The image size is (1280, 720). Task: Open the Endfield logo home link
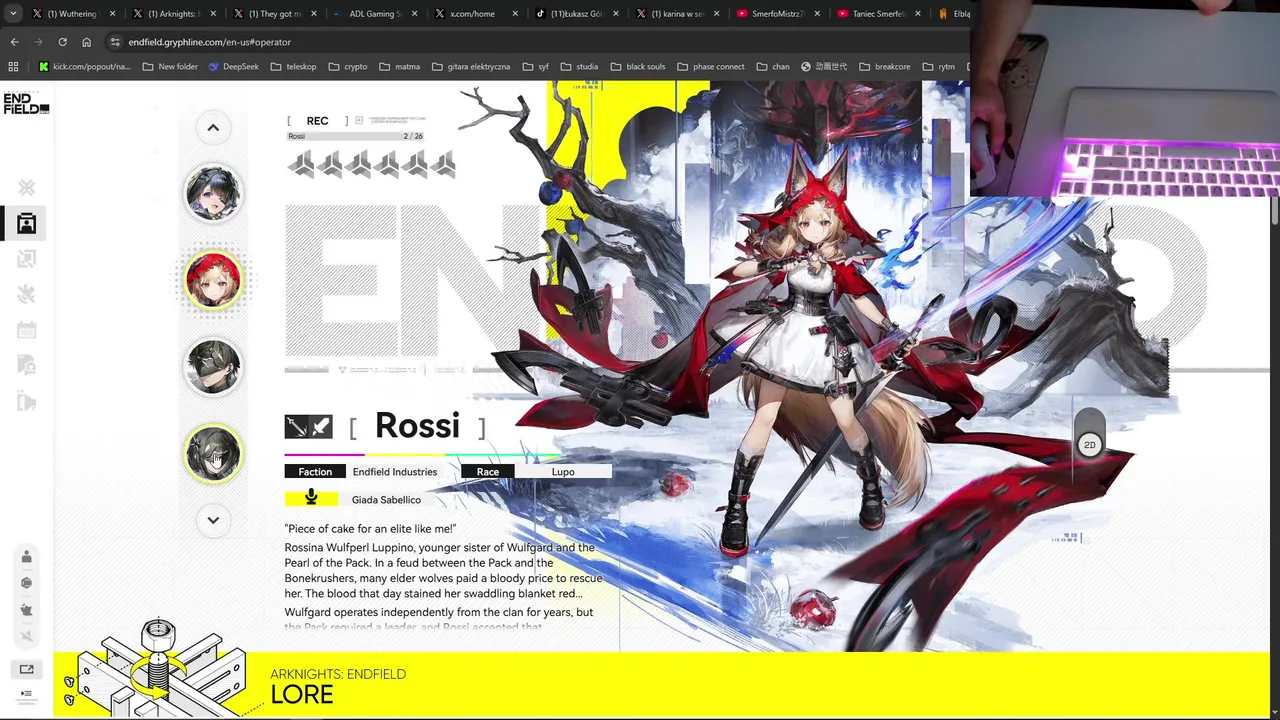coord(26,103)
